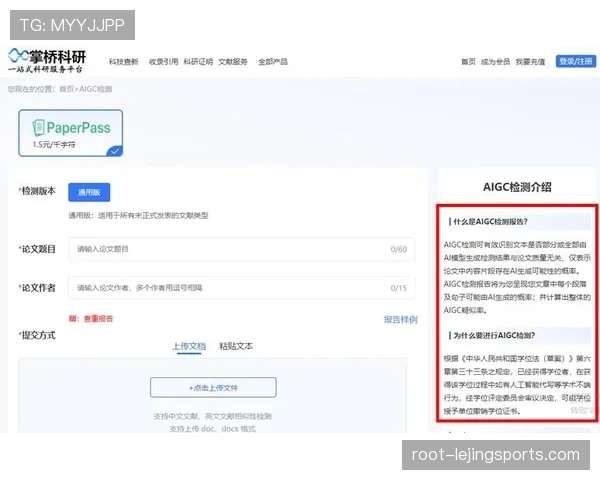This screenshot has width=600, height=480.
Task: Click the 为什么要进行AIGC检测? heading
Action: click(x=494, y=335)
